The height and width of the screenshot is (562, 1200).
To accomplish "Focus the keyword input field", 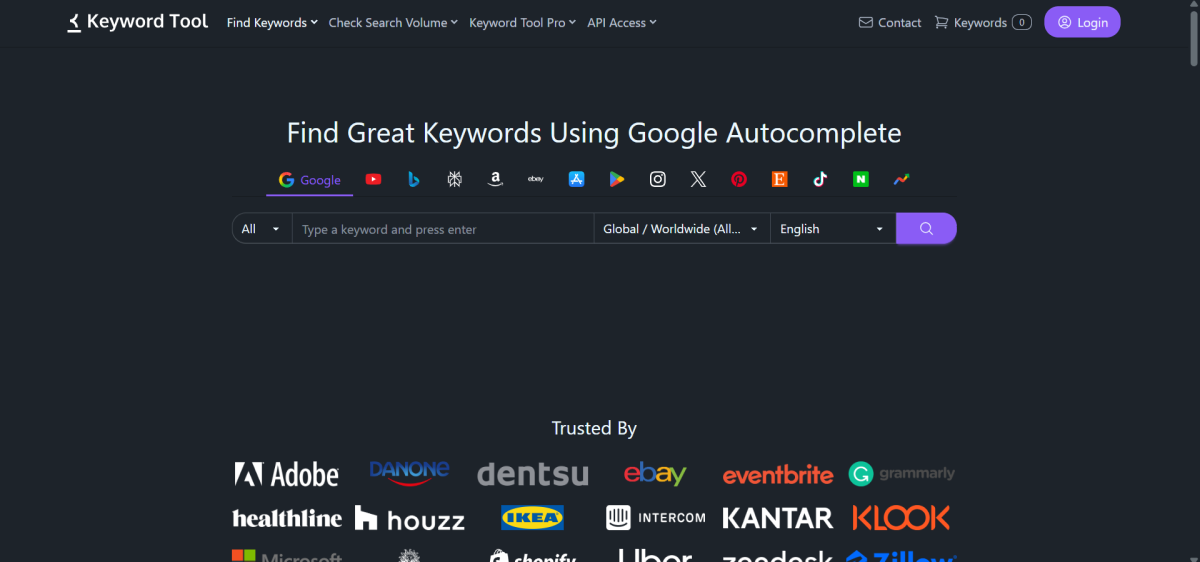I will [443, 229].
